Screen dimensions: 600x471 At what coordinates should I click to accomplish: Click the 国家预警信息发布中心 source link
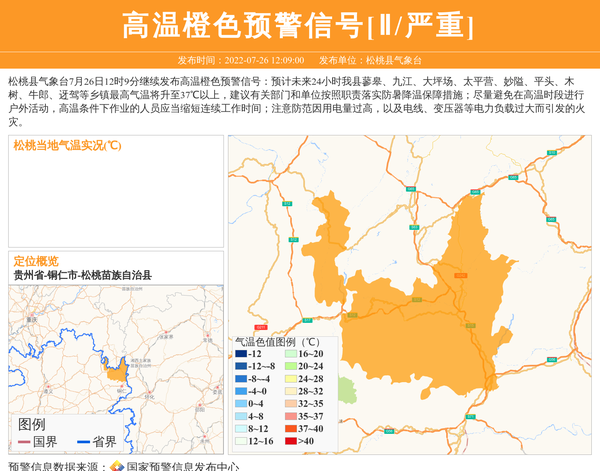pyautogui.click(x=182, y=466)
